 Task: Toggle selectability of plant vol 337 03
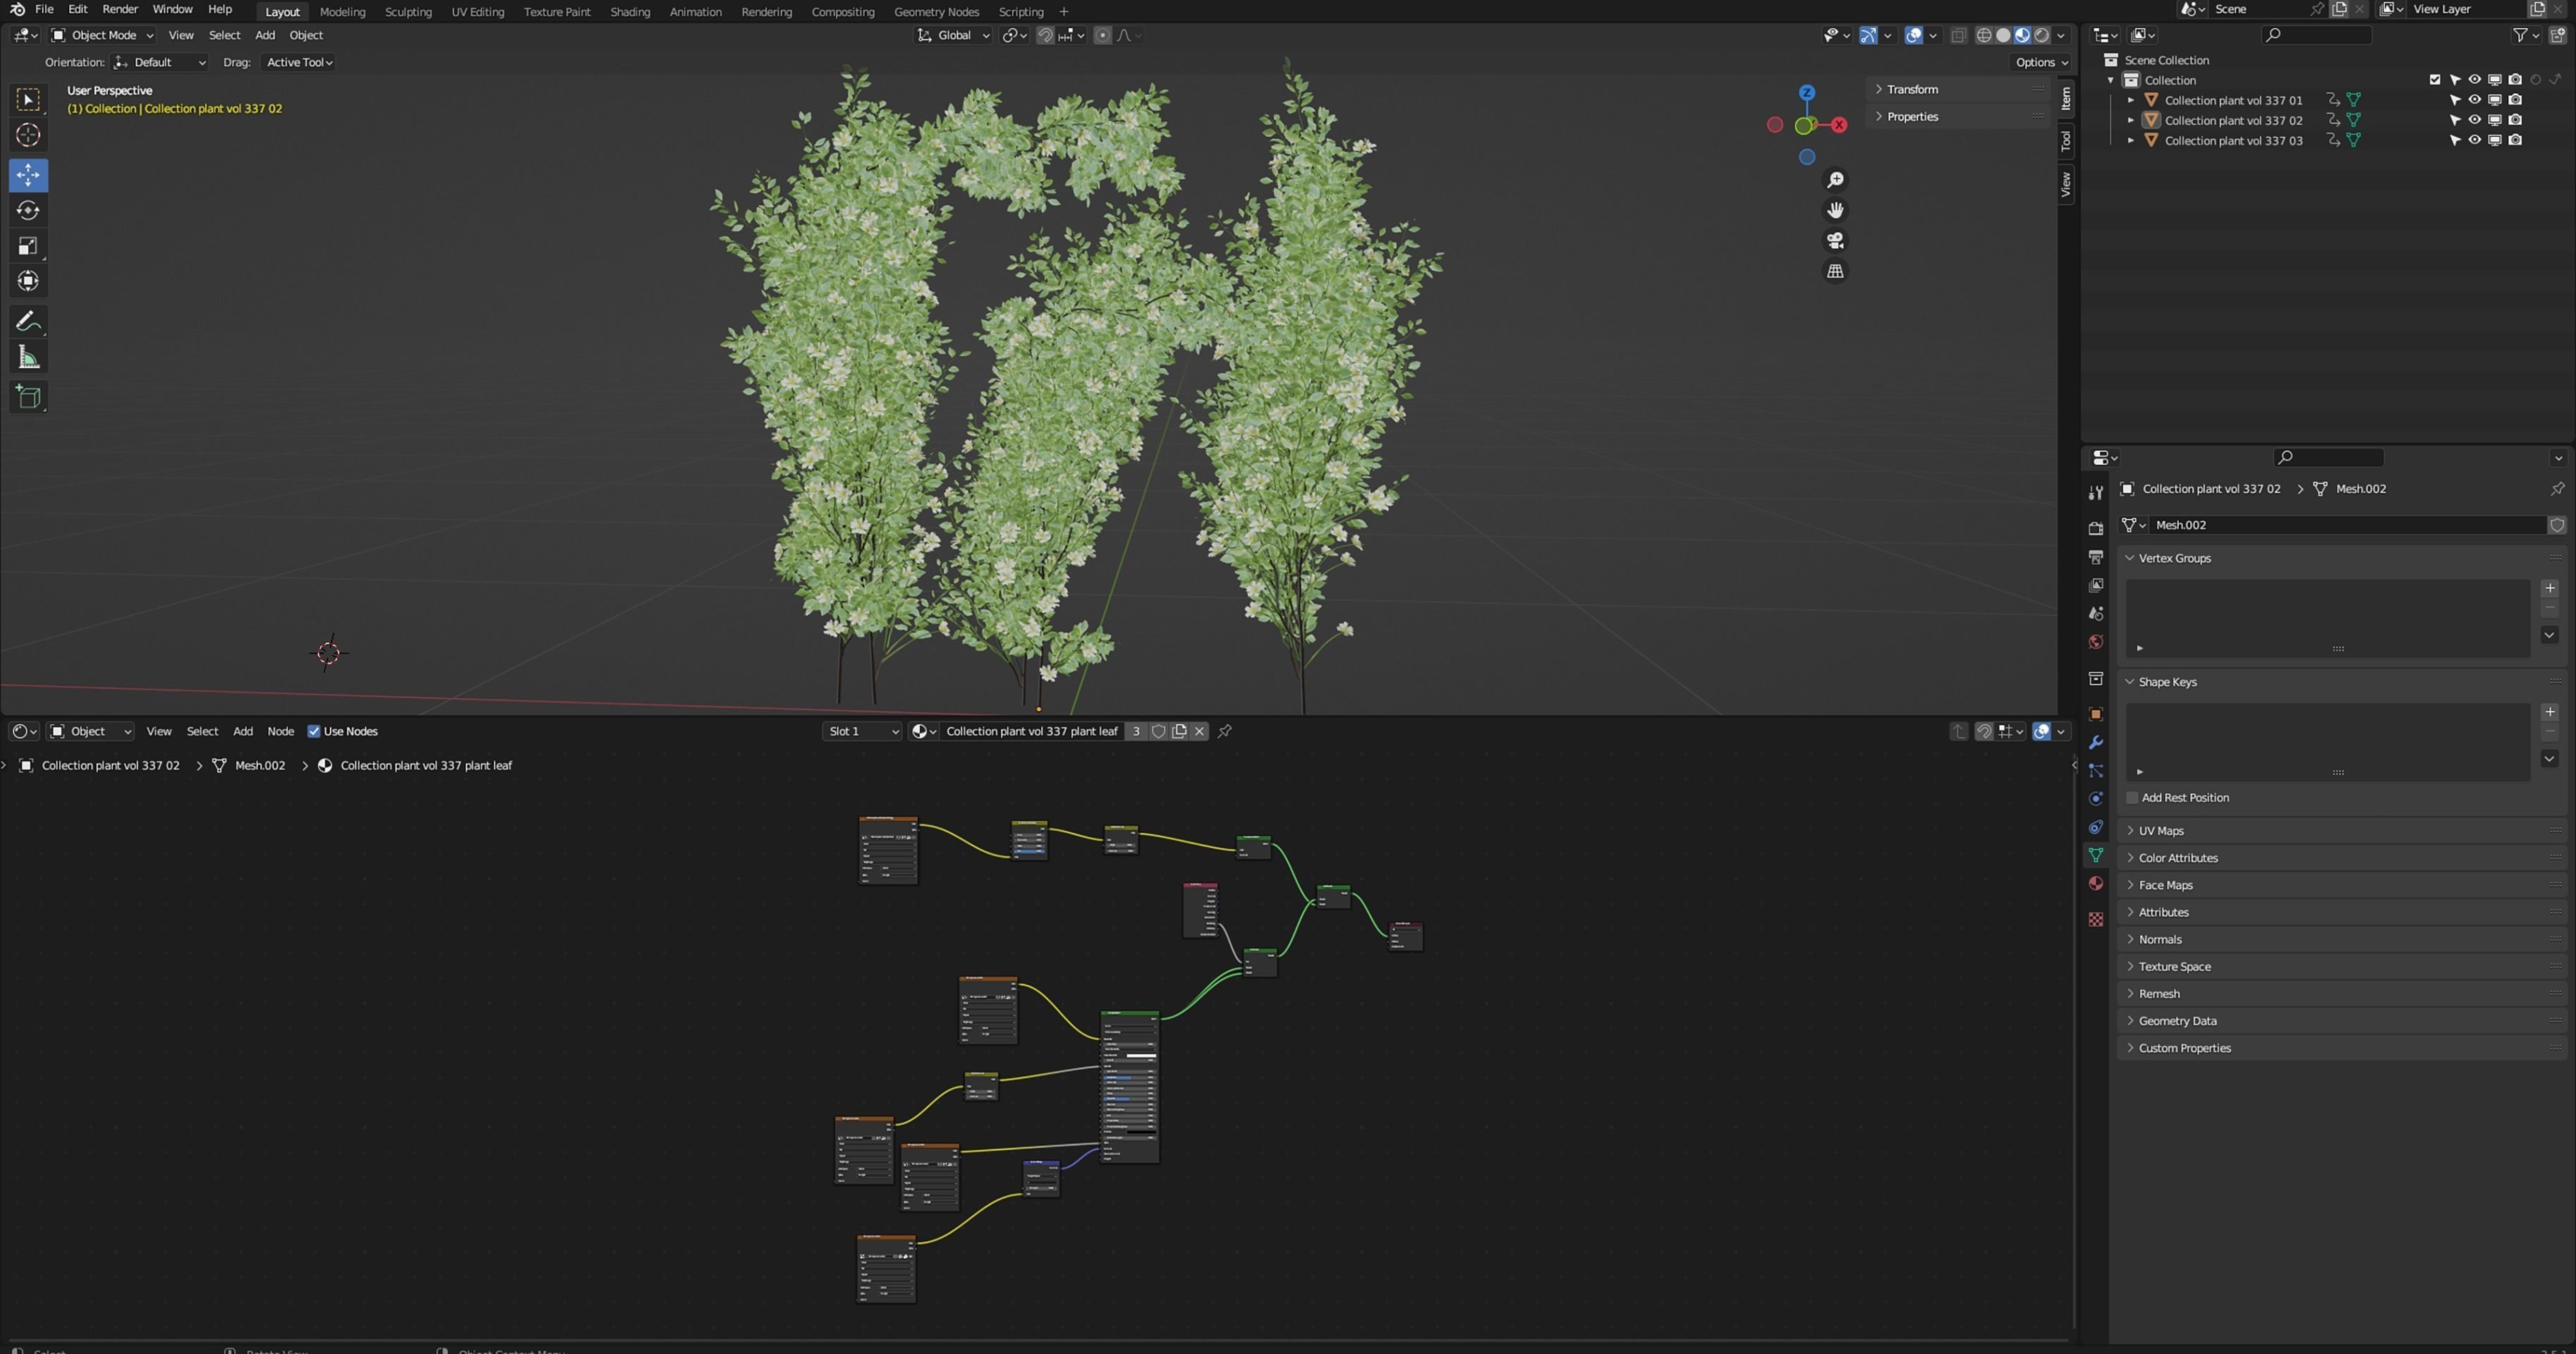2455,140
